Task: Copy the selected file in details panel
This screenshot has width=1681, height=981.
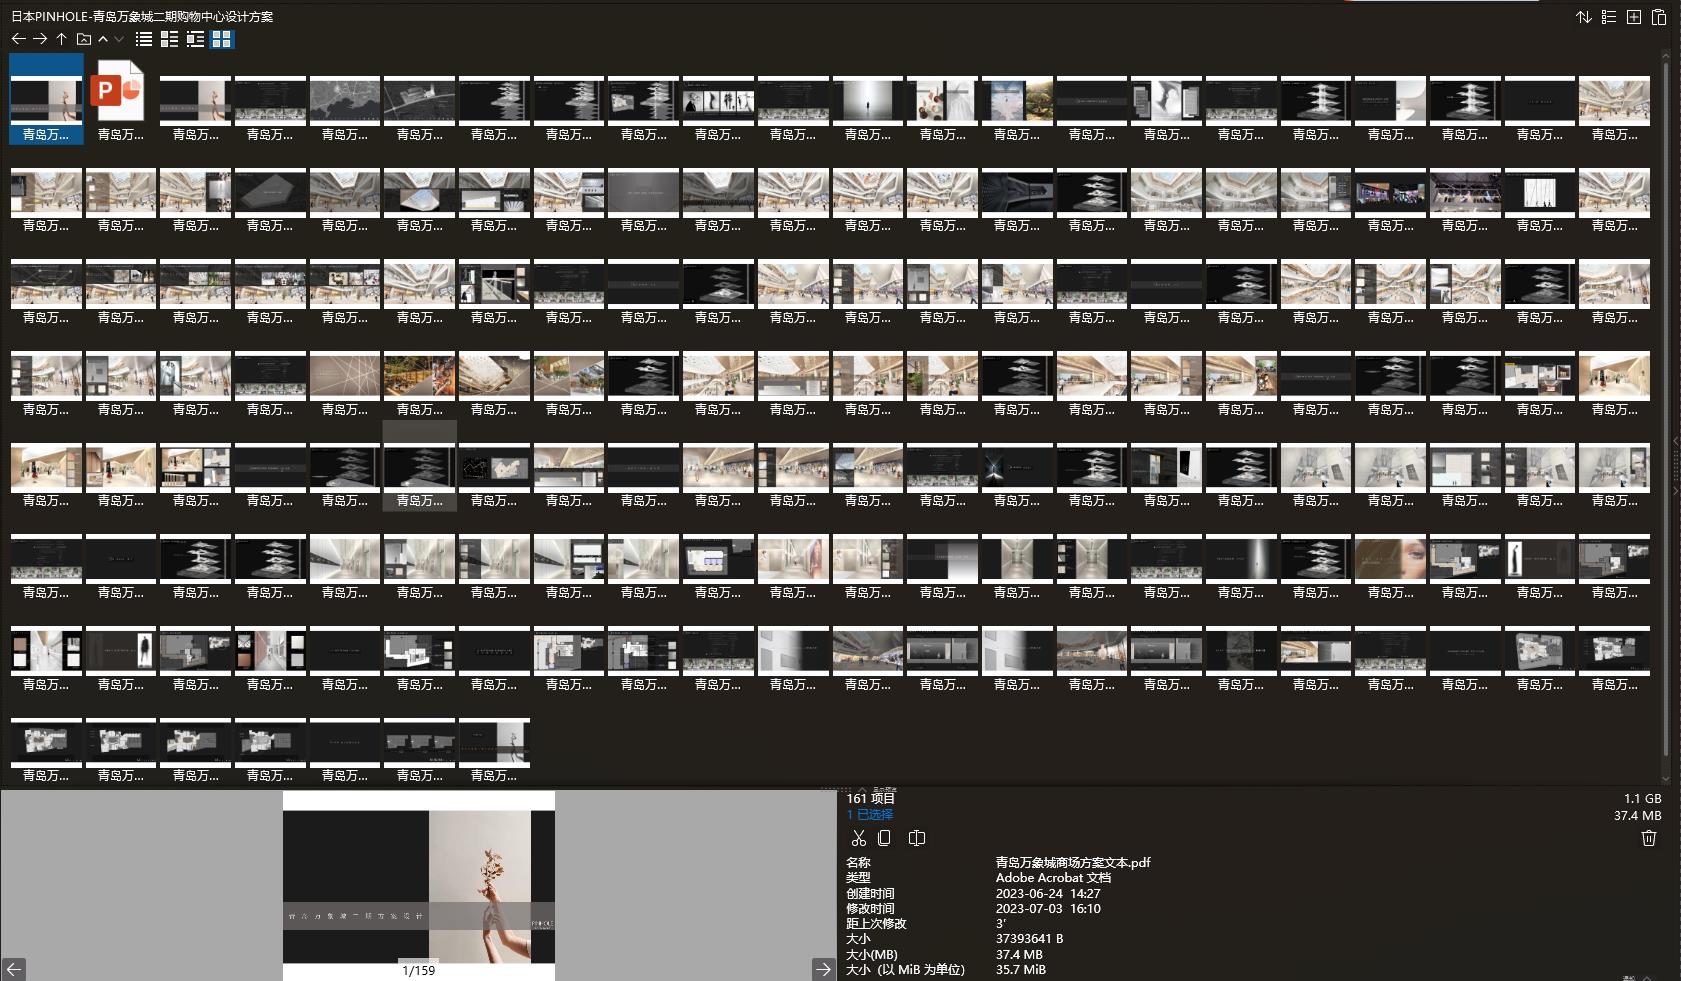Action: tap(884, 838)
